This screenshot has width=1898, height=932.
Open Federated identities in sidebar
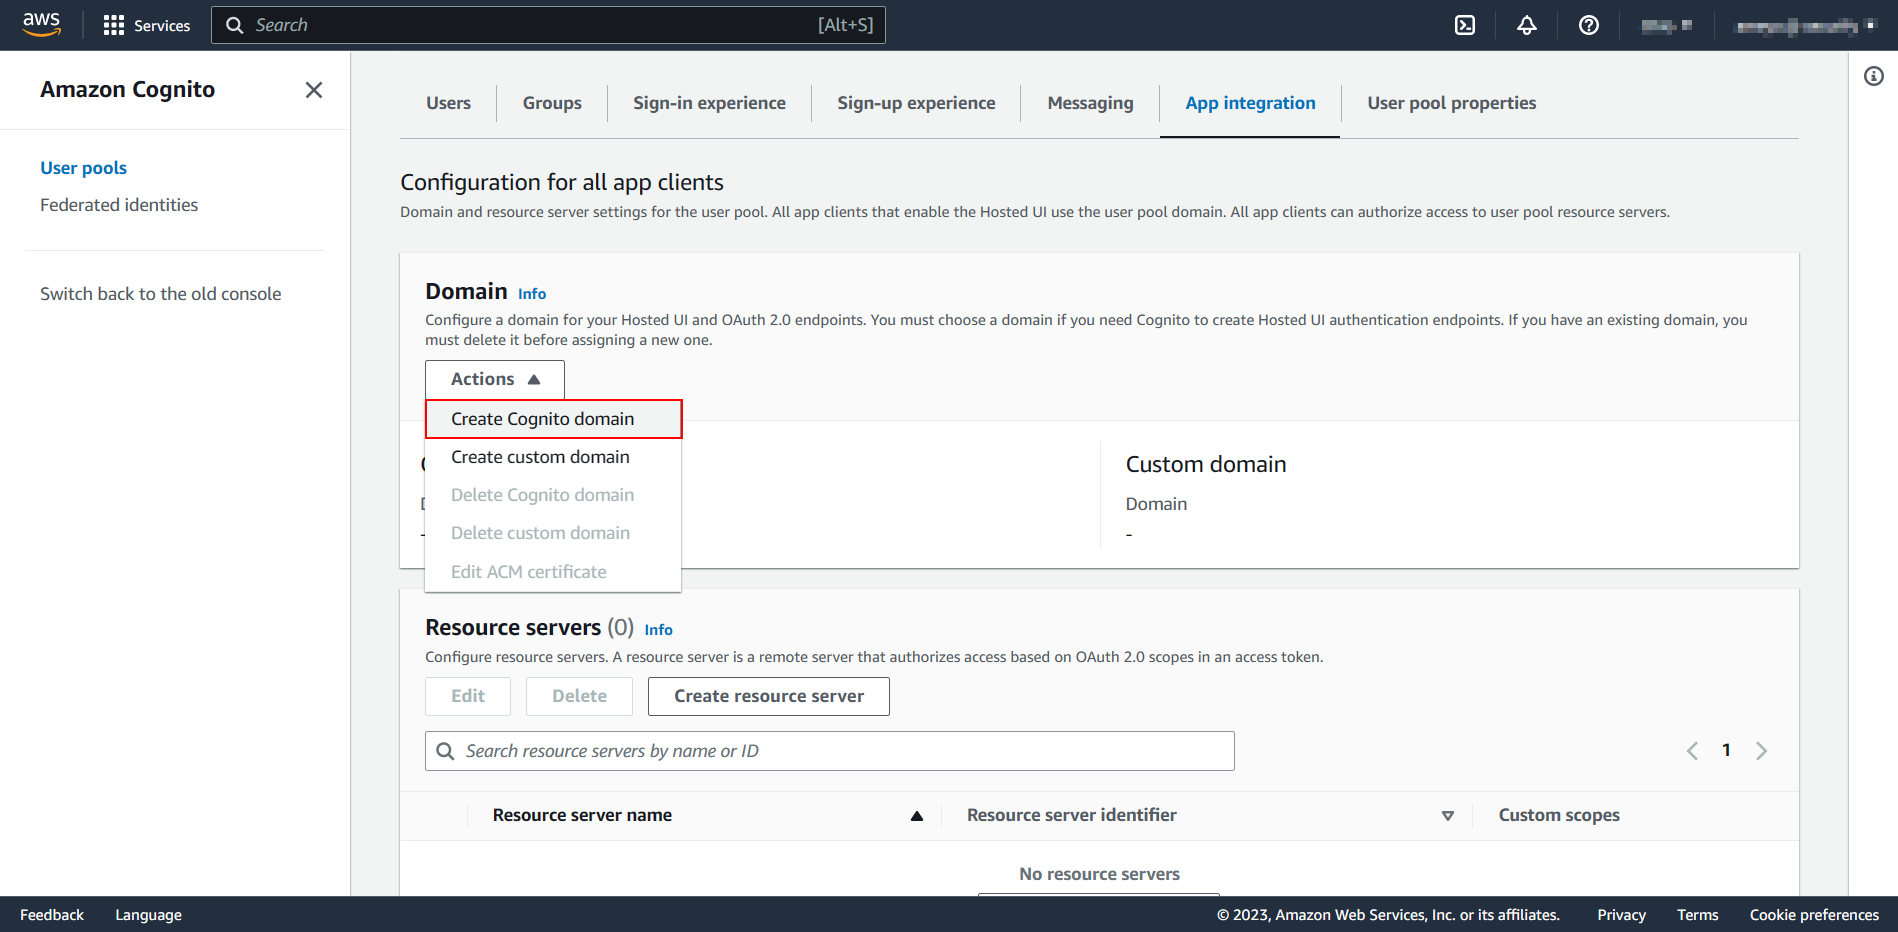119,205
